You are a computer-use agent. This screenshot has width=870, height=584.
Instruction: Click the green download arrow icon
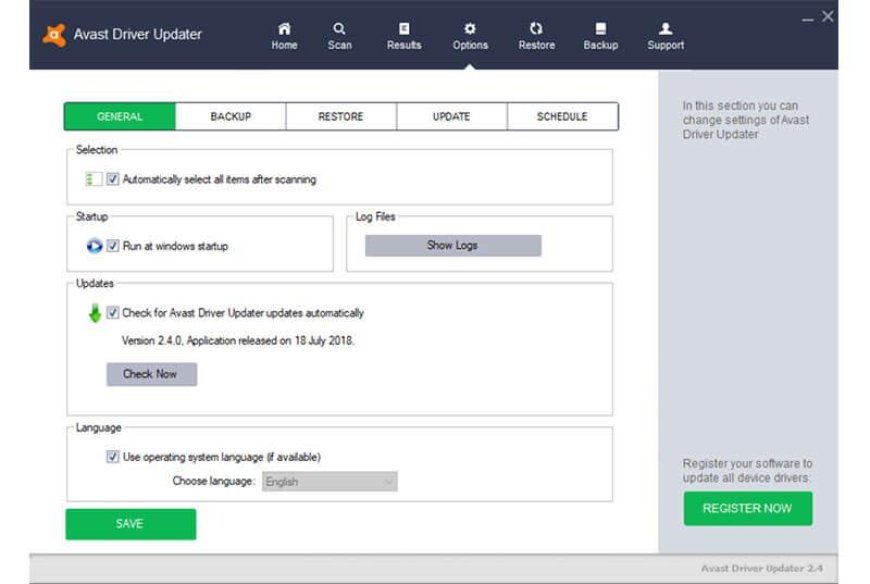point(95,313)
